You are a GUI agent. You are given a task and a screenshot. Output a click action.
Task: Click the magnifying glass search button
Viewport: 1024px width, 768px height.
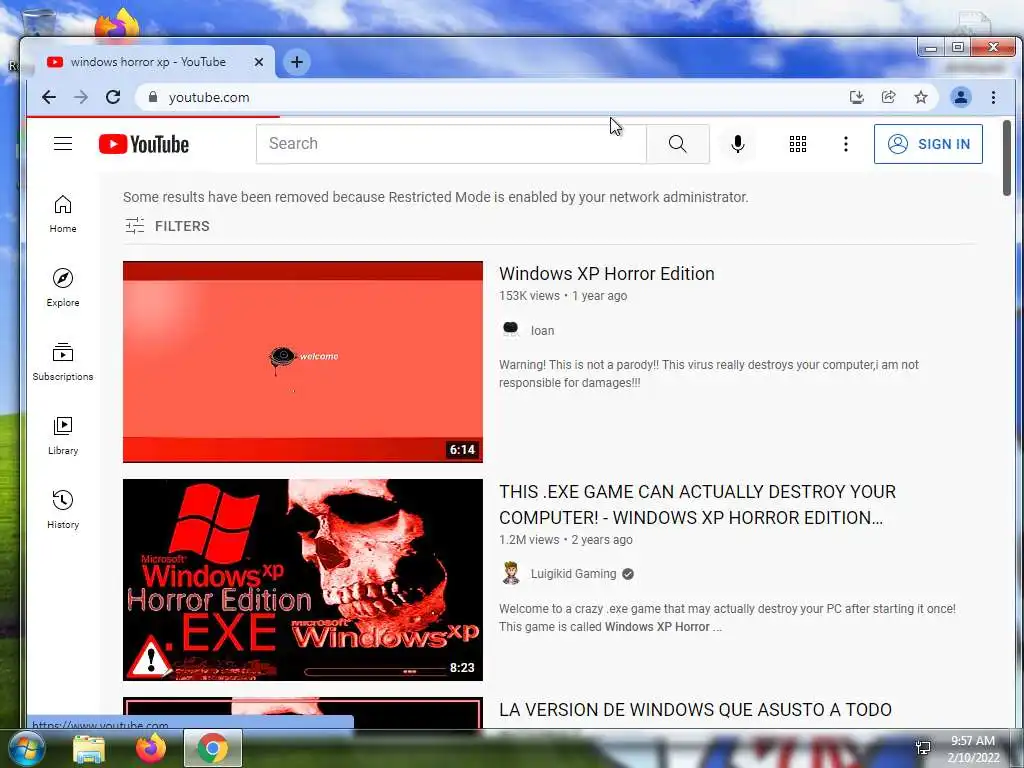[678, 144]
